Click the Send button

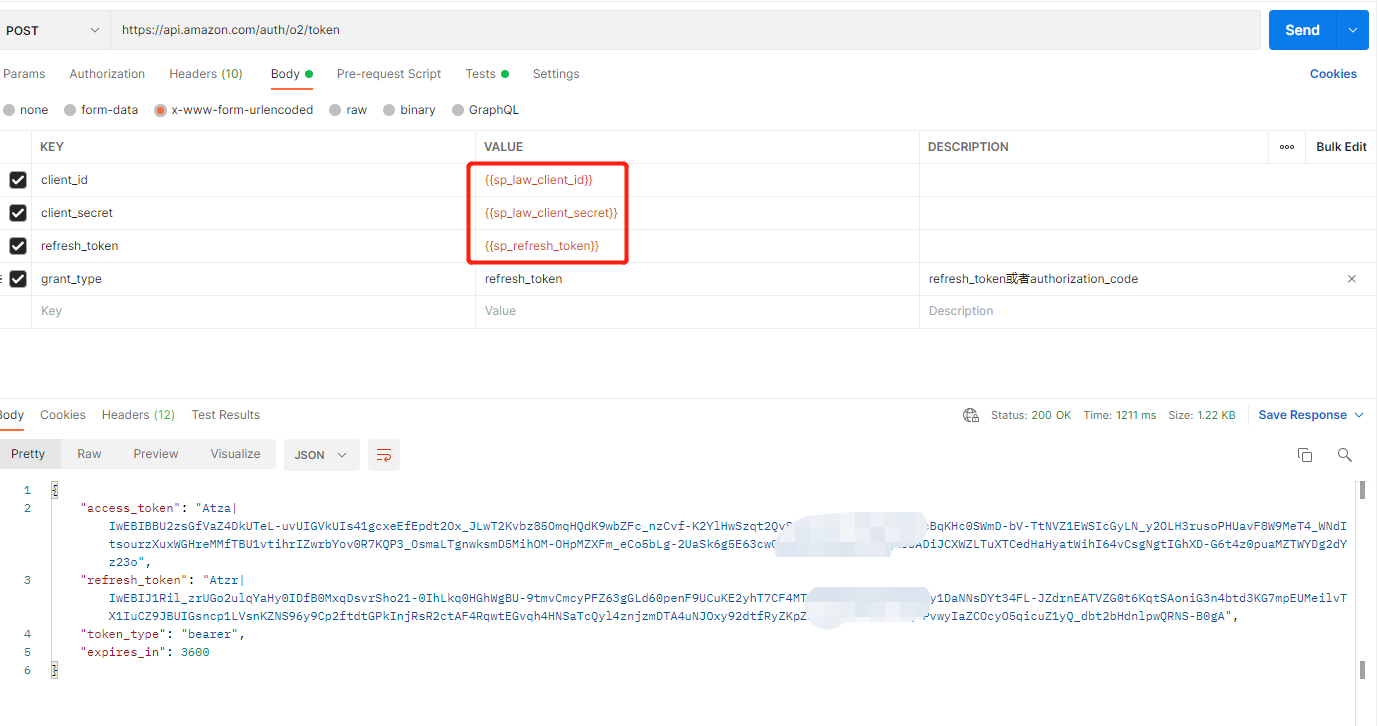coord(1301,30)
